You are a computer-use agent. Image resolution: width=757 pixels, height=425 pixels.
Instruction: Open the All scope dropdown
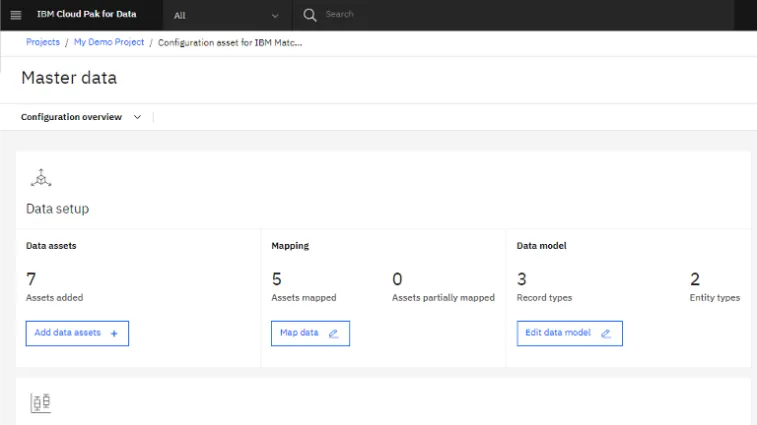(226, 15)
